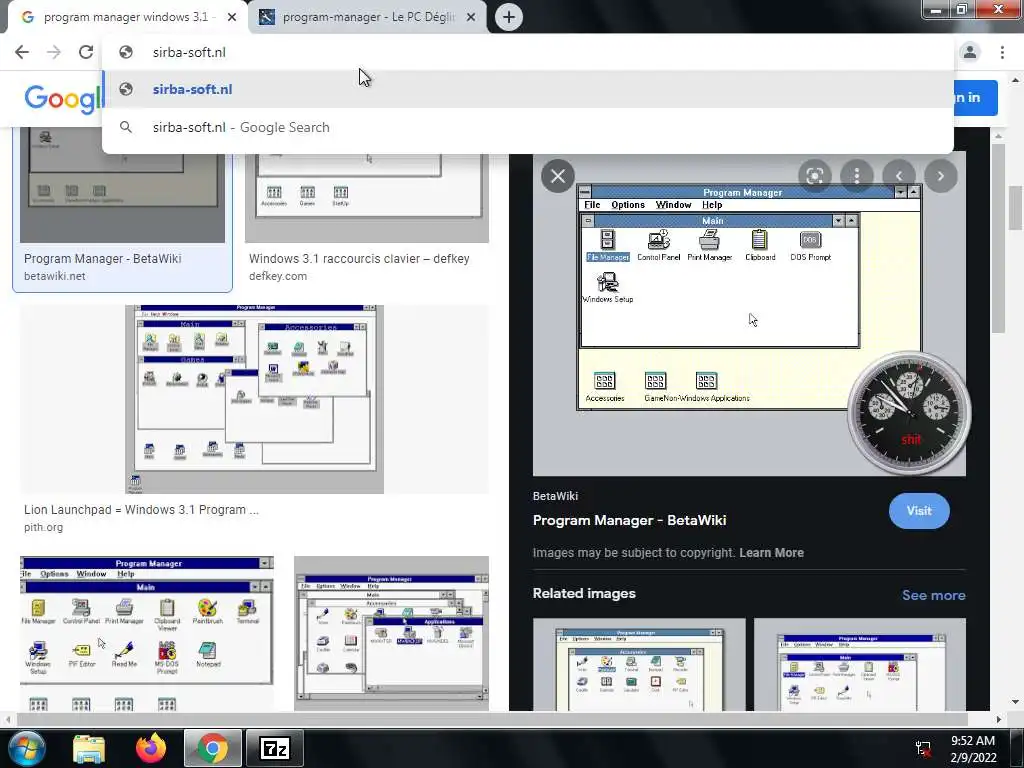Show previous image in preview
Image resolution: width=1024 pixels, height=768 pixels.
coord(899,176)
